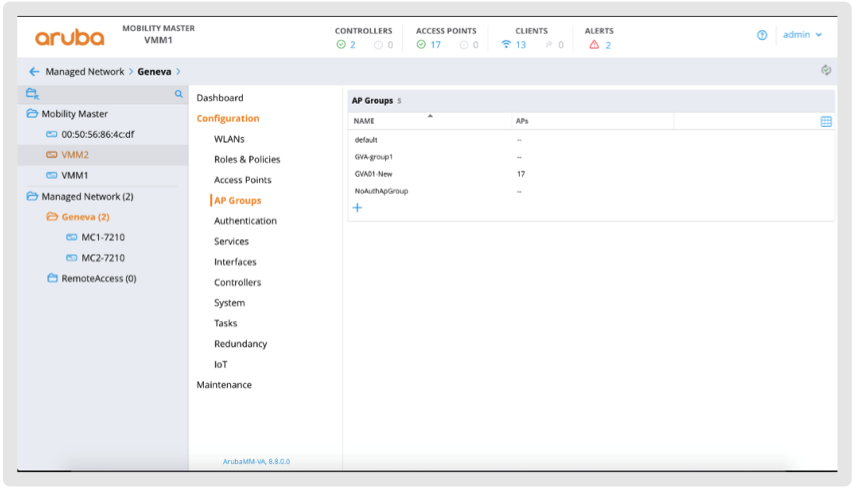Select the GVA01-New AP group row
The width and height of the screenshot is (853, 488).
373,174
